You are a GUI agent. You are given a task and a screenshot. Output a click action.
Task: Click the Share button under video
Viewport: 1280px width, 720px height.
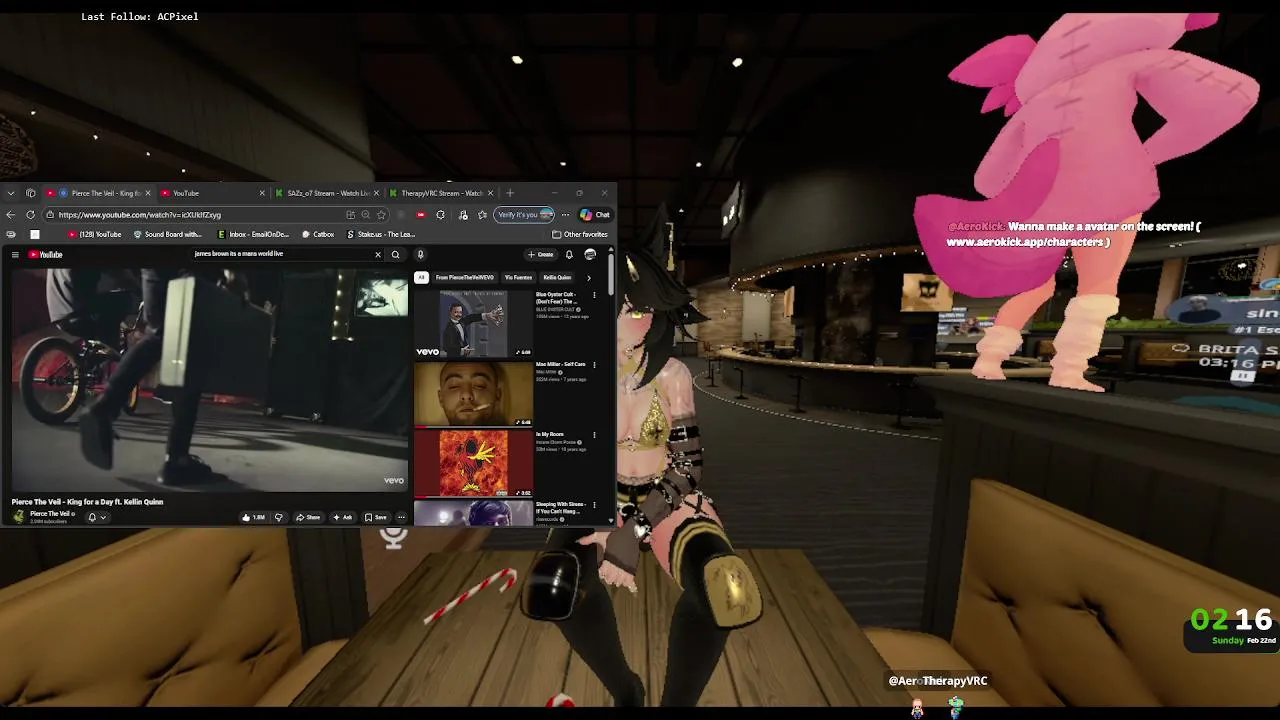click(308, 517)
